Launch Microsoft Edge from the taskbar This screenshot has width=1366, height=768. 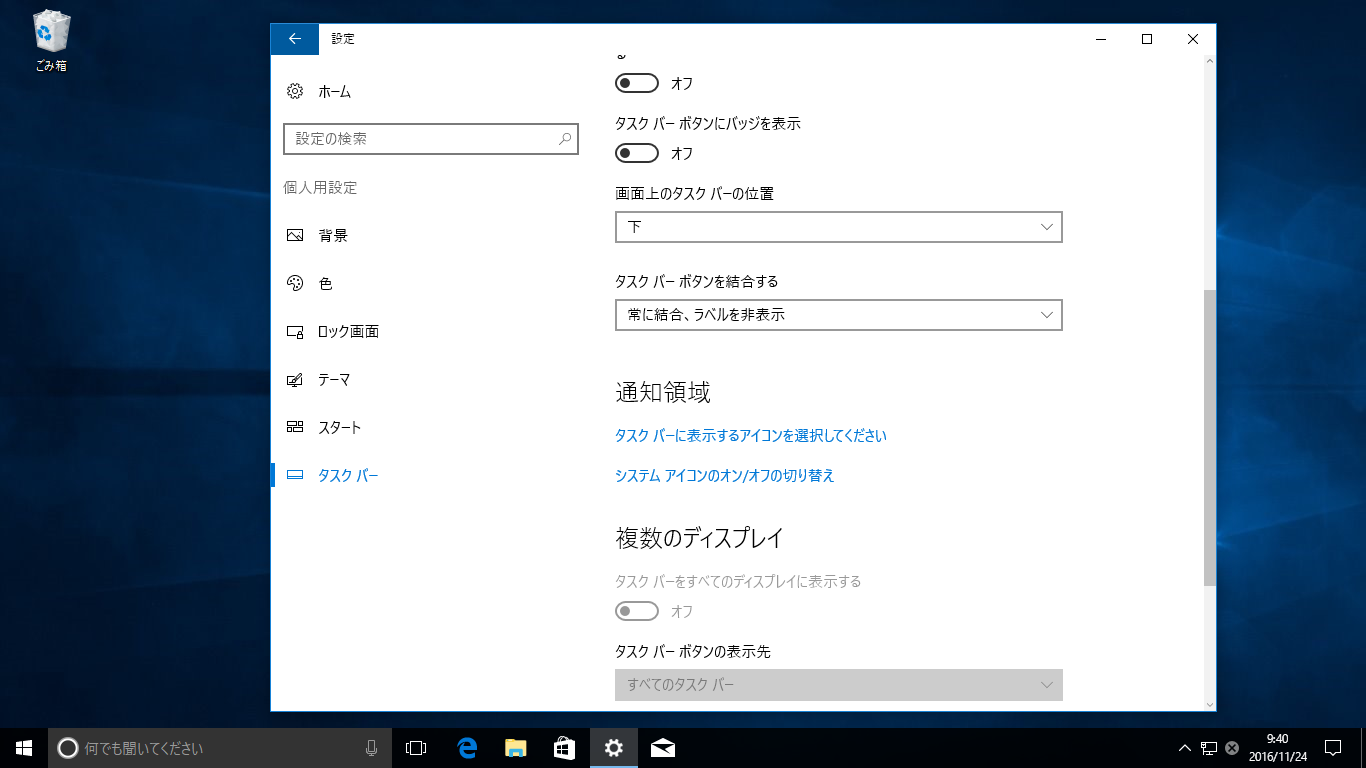[464, 747]
